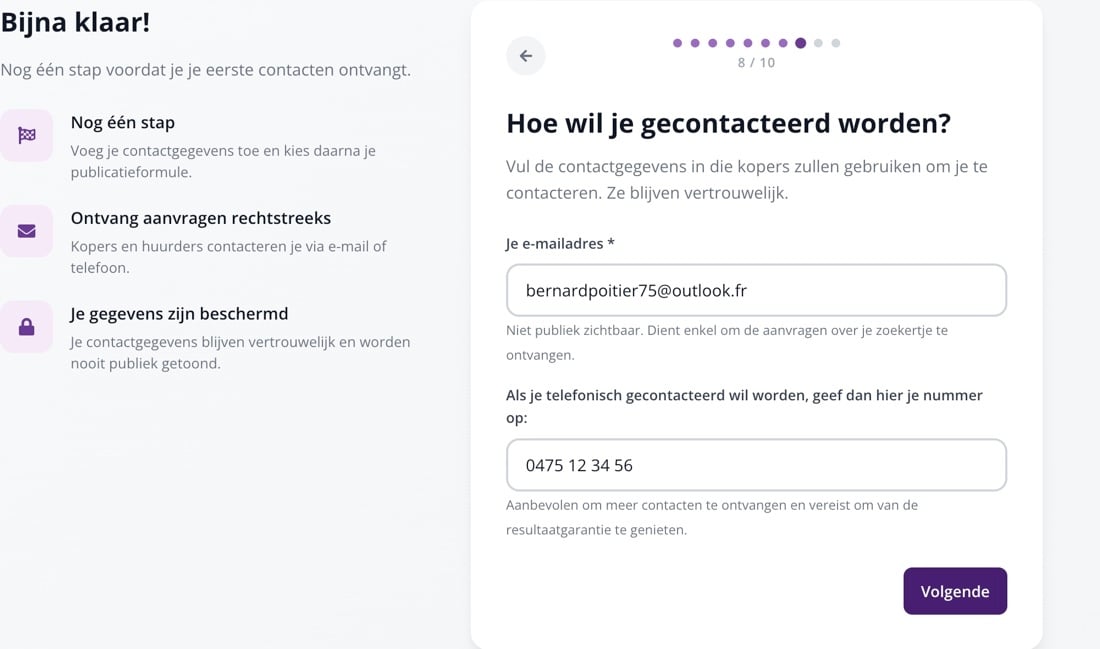This screenshot has height=649, width=1100.
Task: Click the 8 / 10 step counter
Action: coord(756,62)
